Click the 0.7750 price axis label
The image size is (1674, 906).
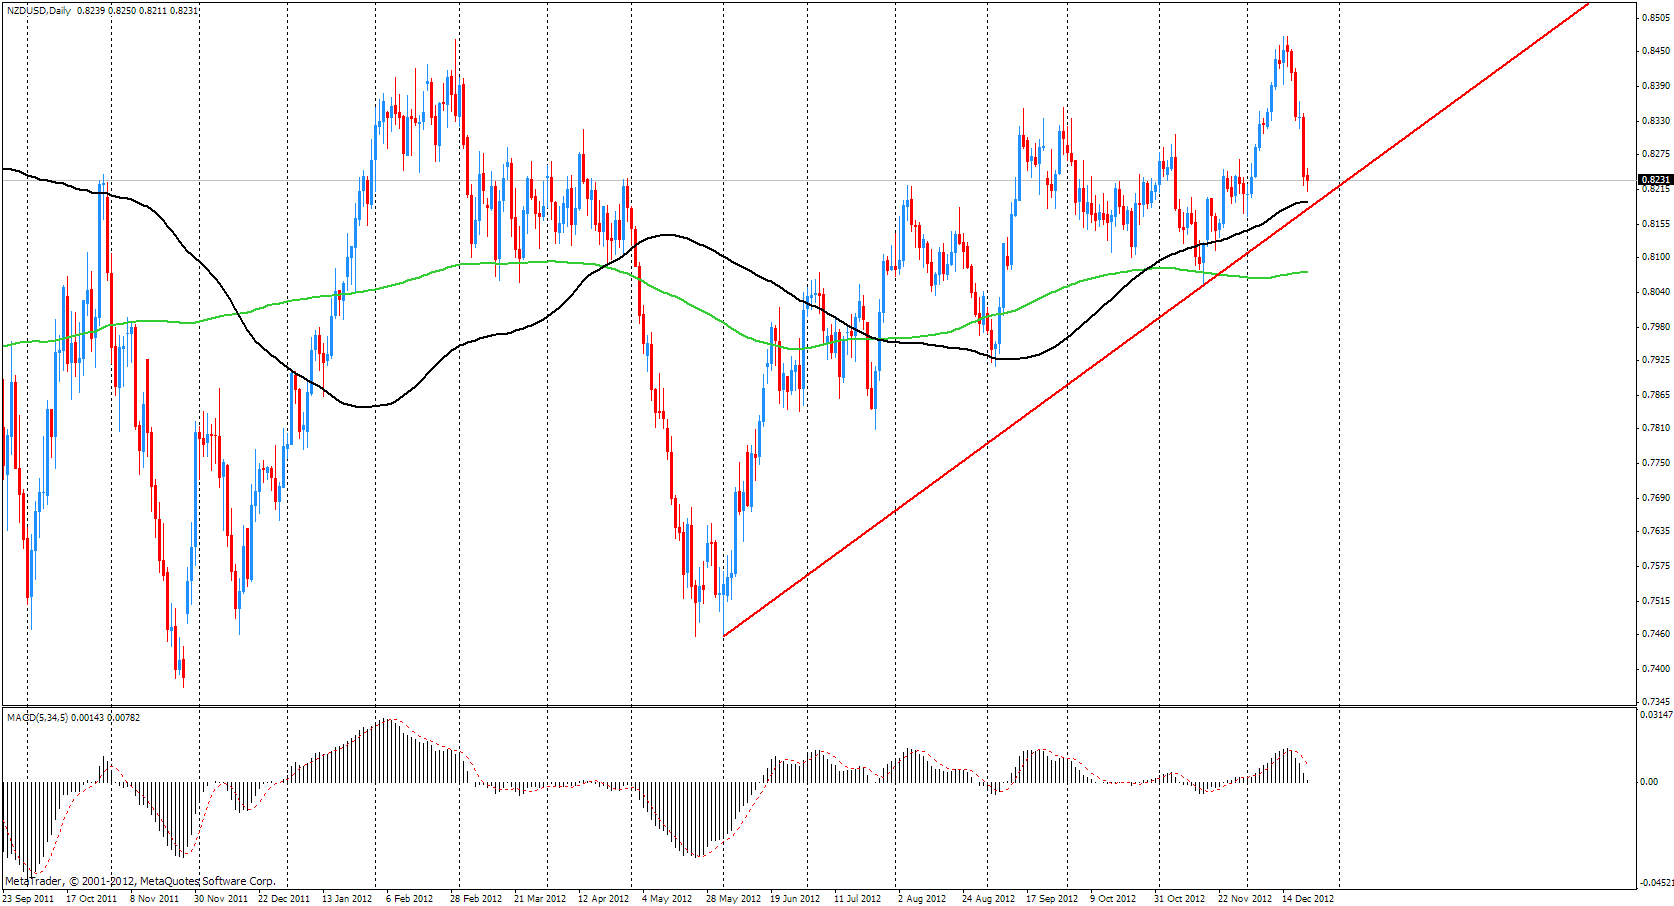[1656, 463]
